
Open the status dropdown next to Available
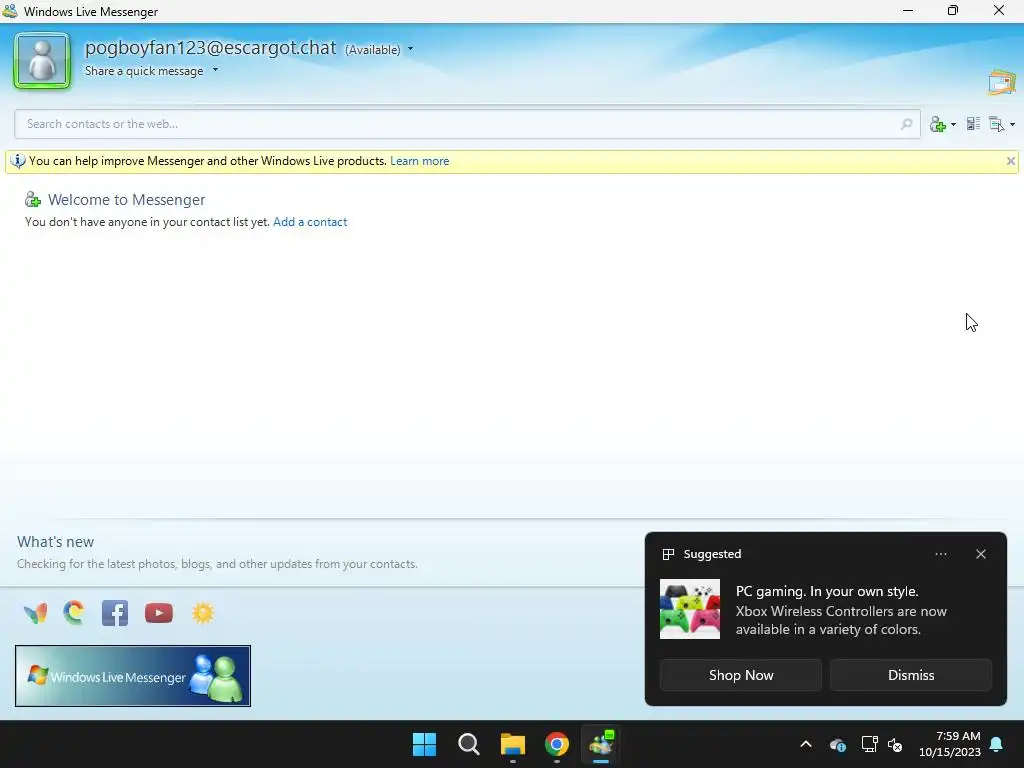coord(410,49)
